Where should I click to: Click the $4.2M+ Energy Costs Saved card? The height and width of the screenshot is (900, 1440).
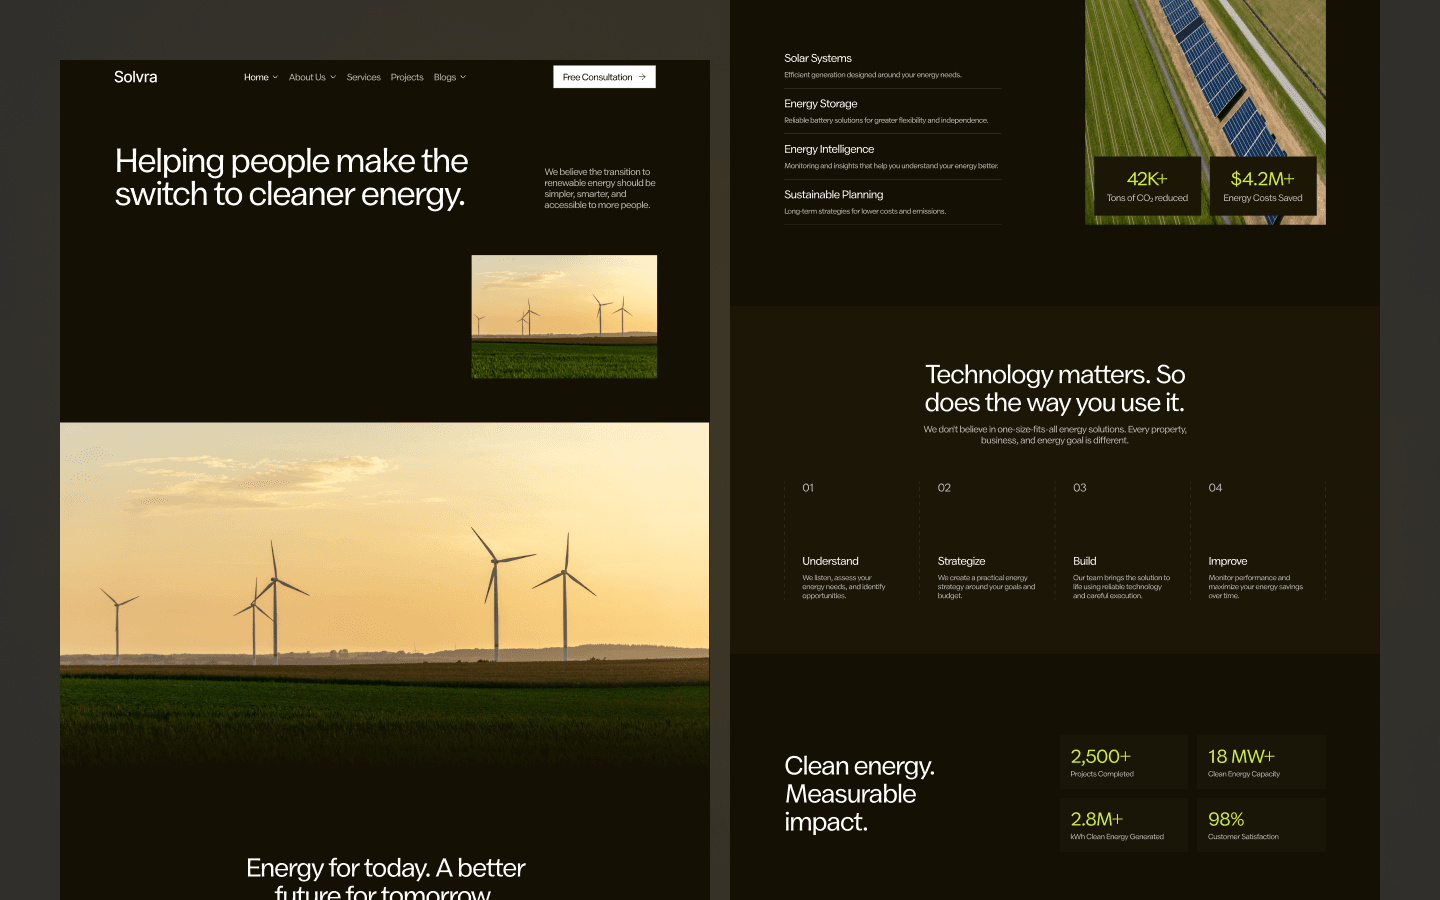point(1263,186)
